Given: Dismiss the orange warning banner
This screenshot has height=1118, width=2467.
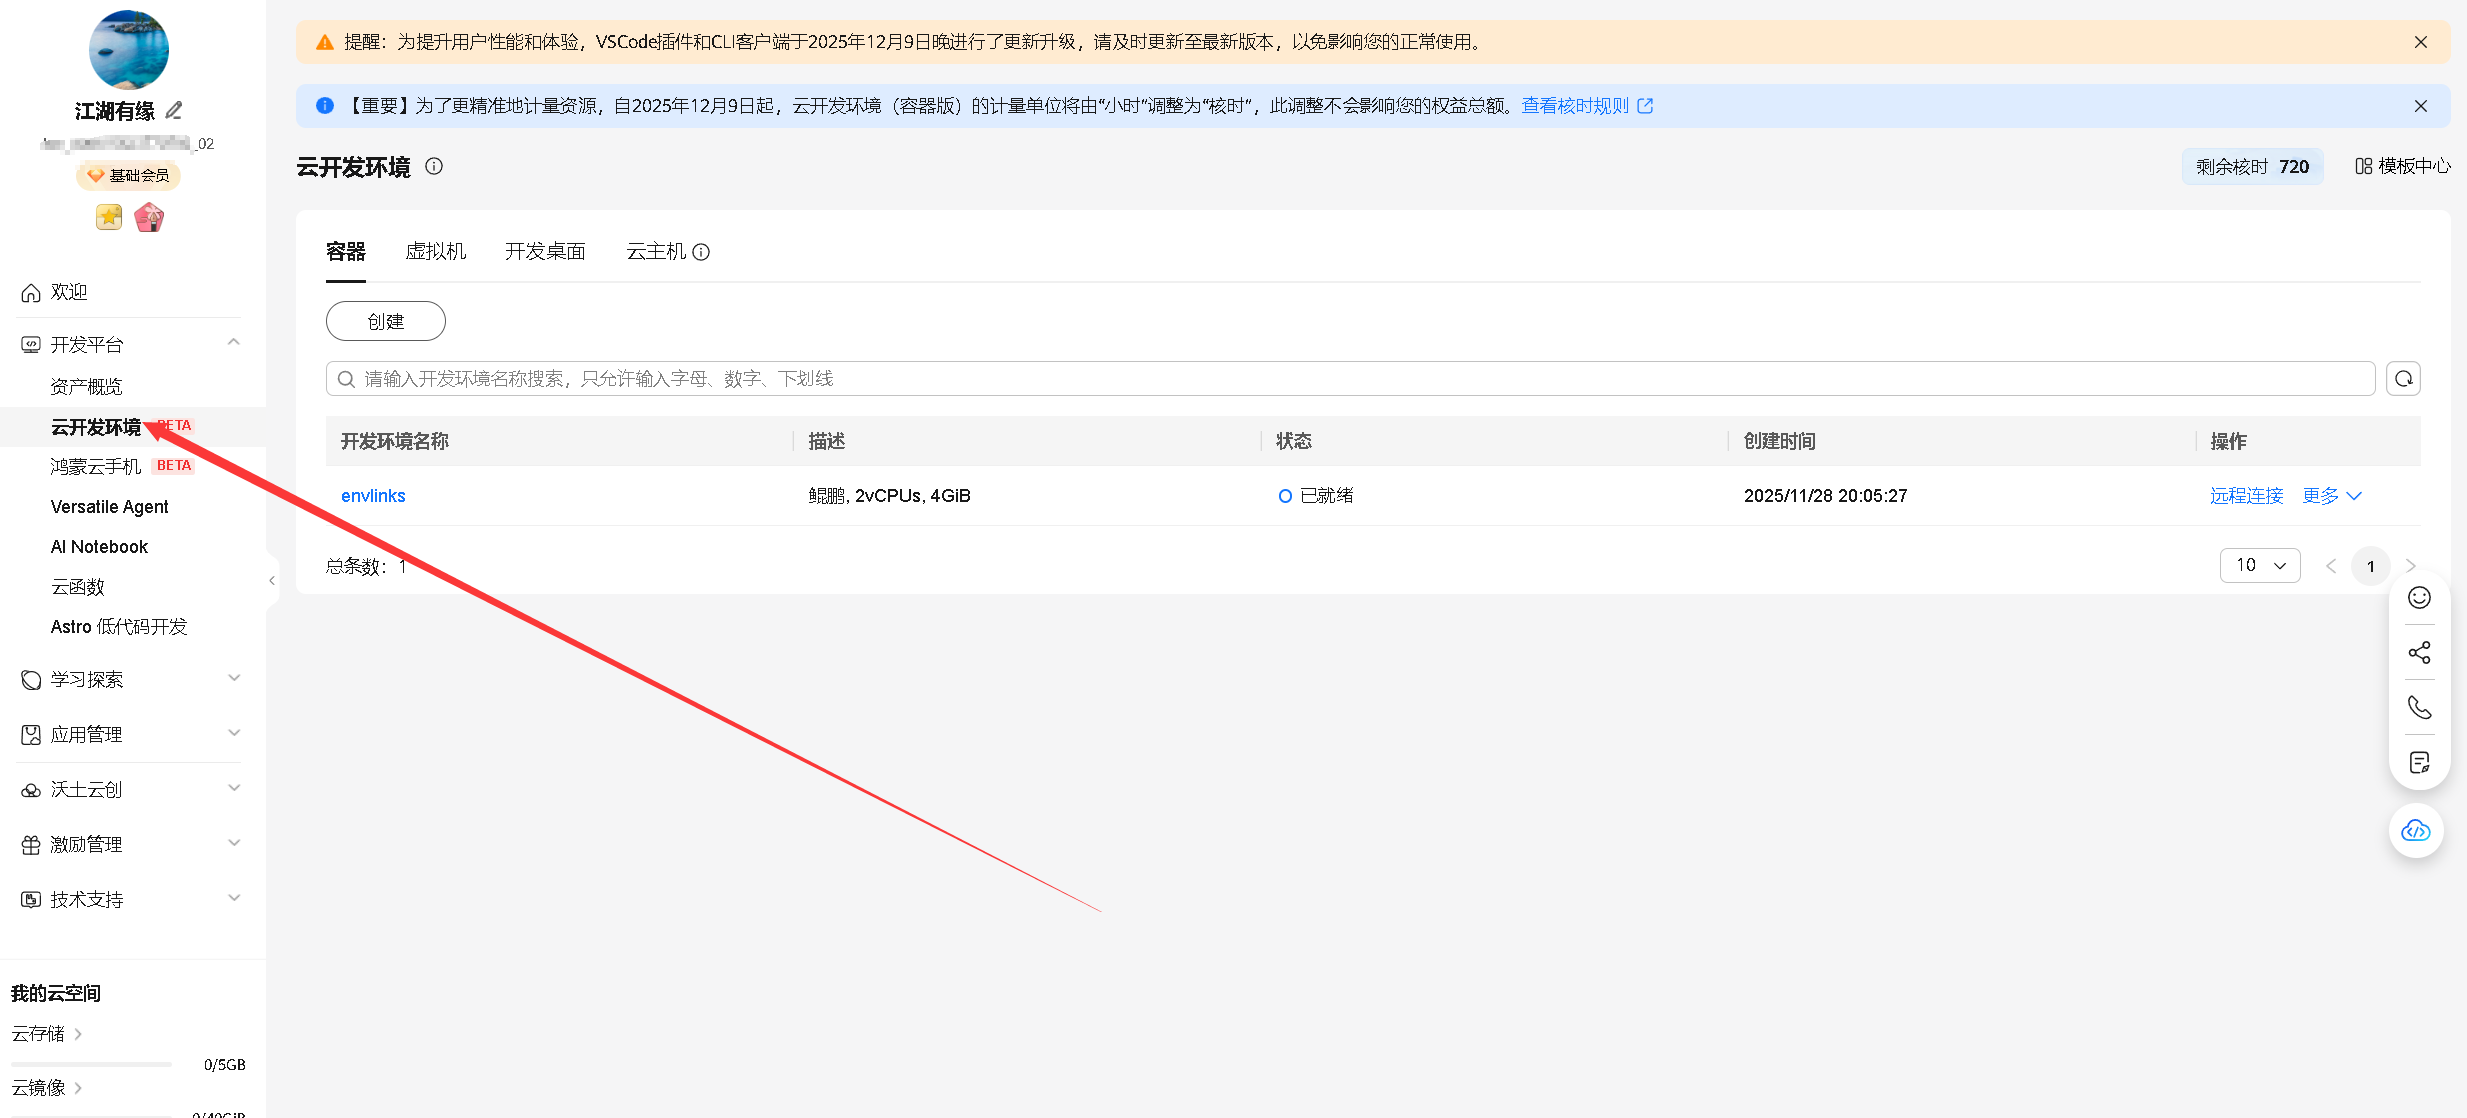Looking at the screenshot, I should pyautogui.click(x=2420, y=42).
